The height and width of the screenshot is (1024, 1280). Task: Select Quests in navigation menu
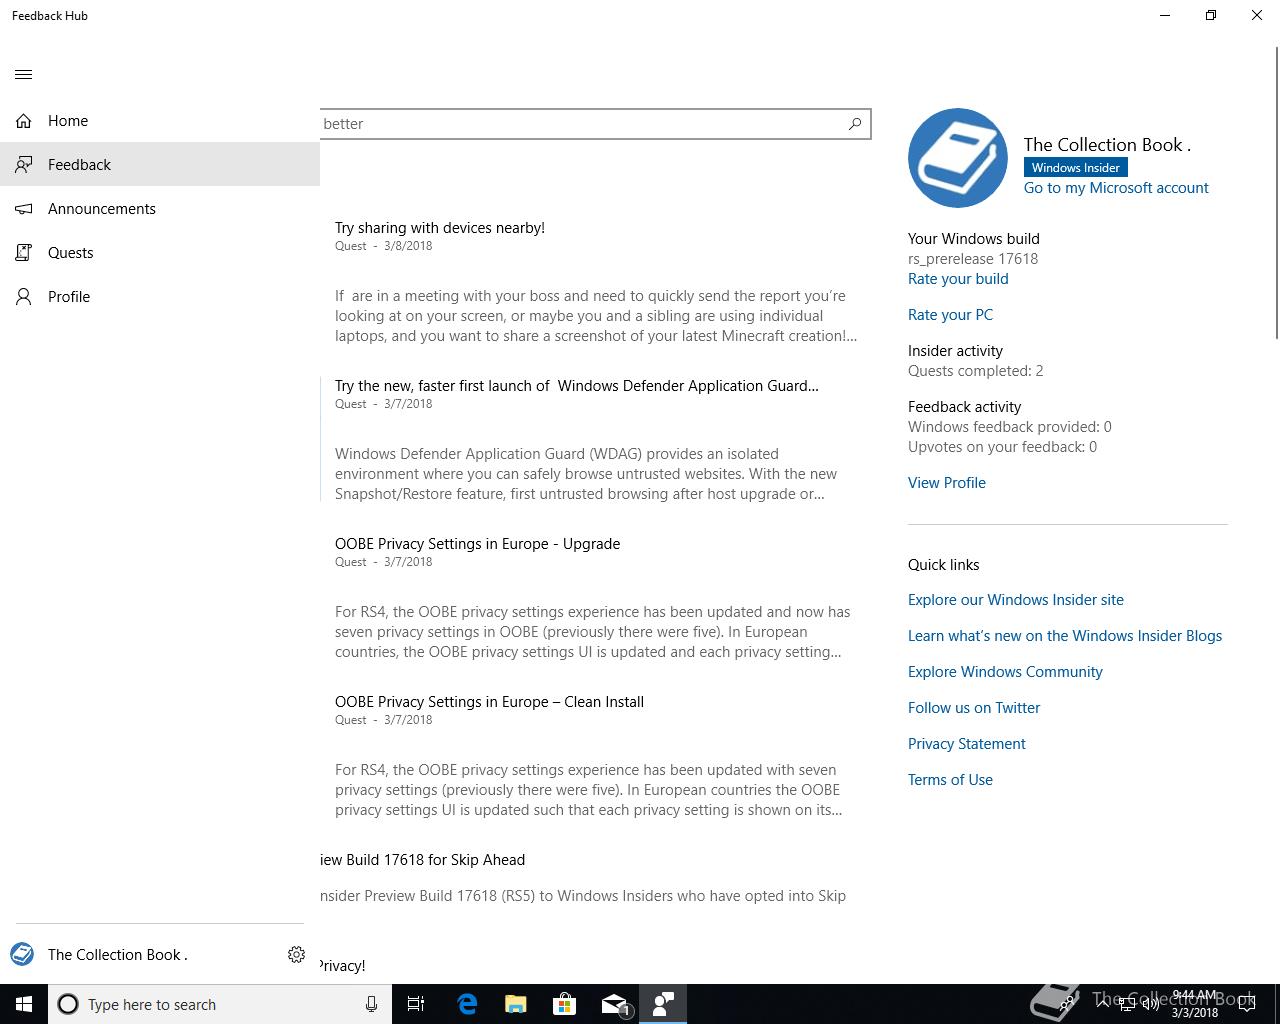[160, 253]
